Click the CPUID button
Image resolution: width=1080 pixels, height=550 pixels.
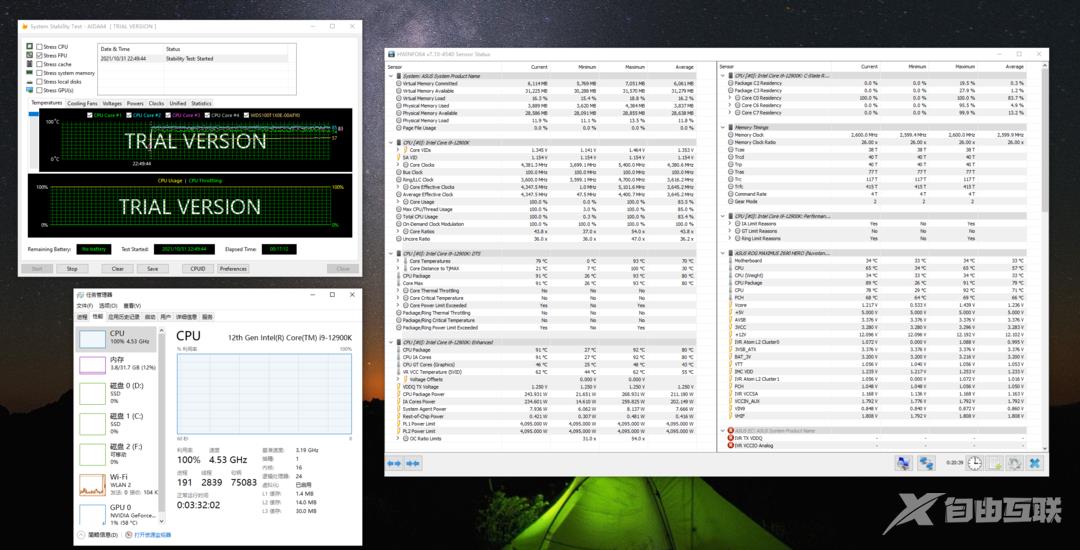pos(197,268)
